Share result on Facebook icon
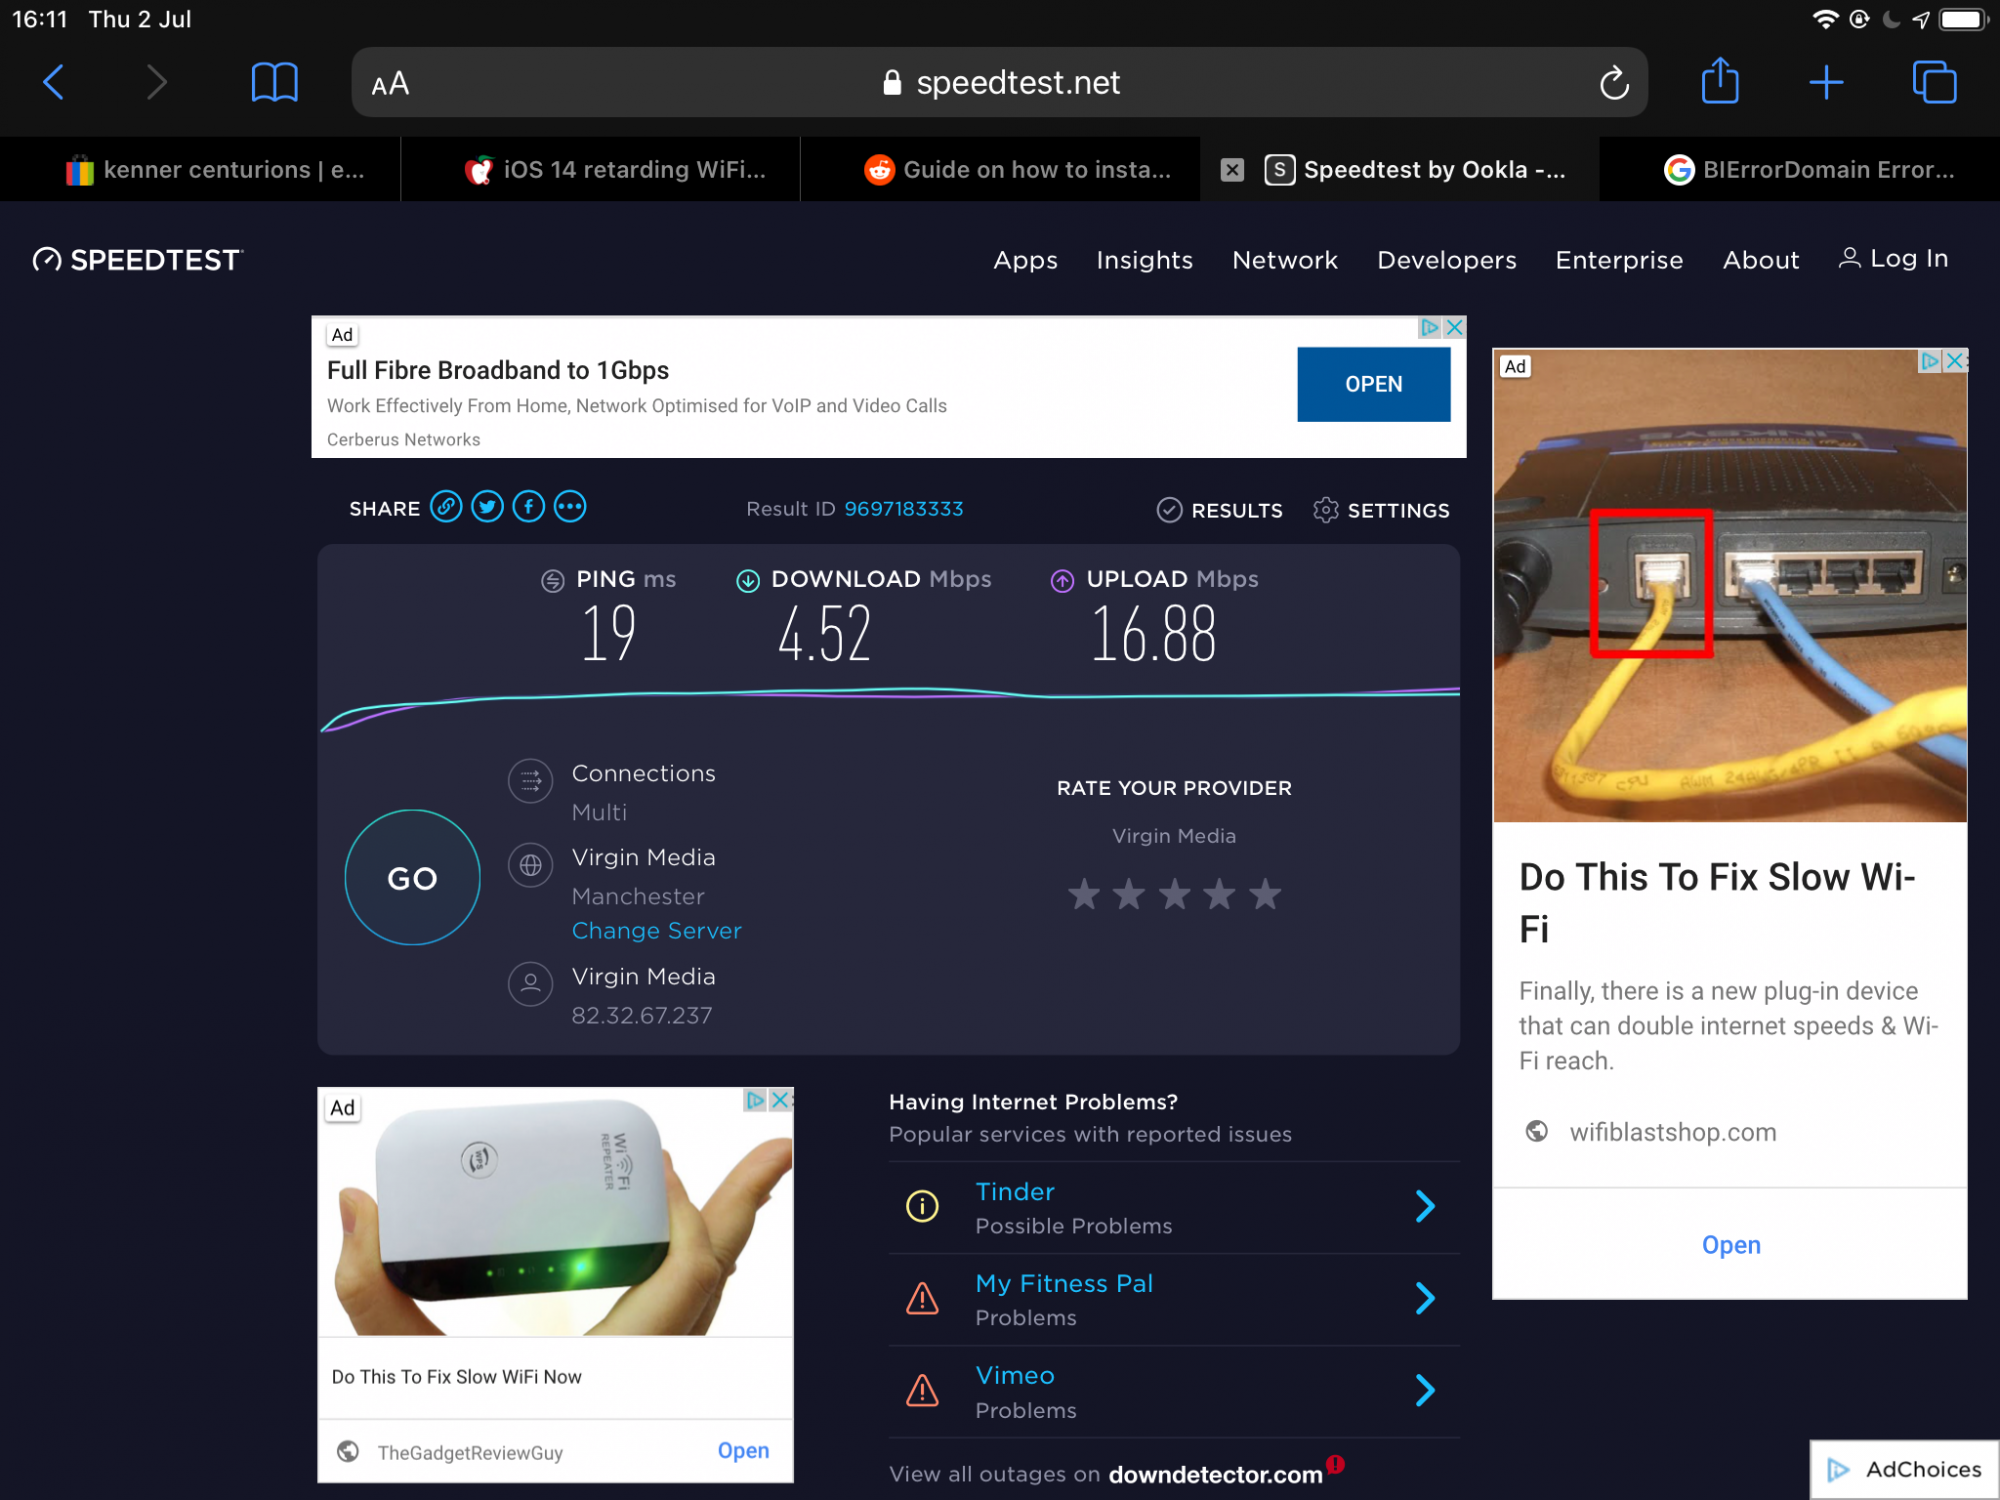2000x1500 pixels. coord(528,507)
